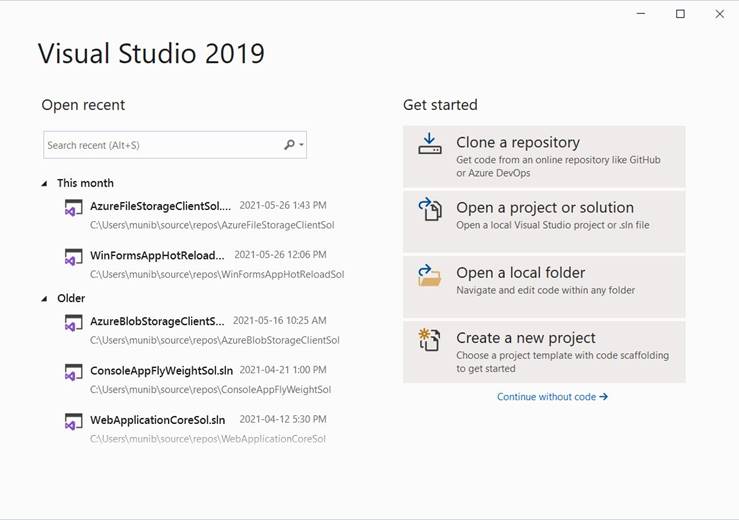Click the ConsoleAppFlyWeightSol solution file icon

[x=73, y=372]
